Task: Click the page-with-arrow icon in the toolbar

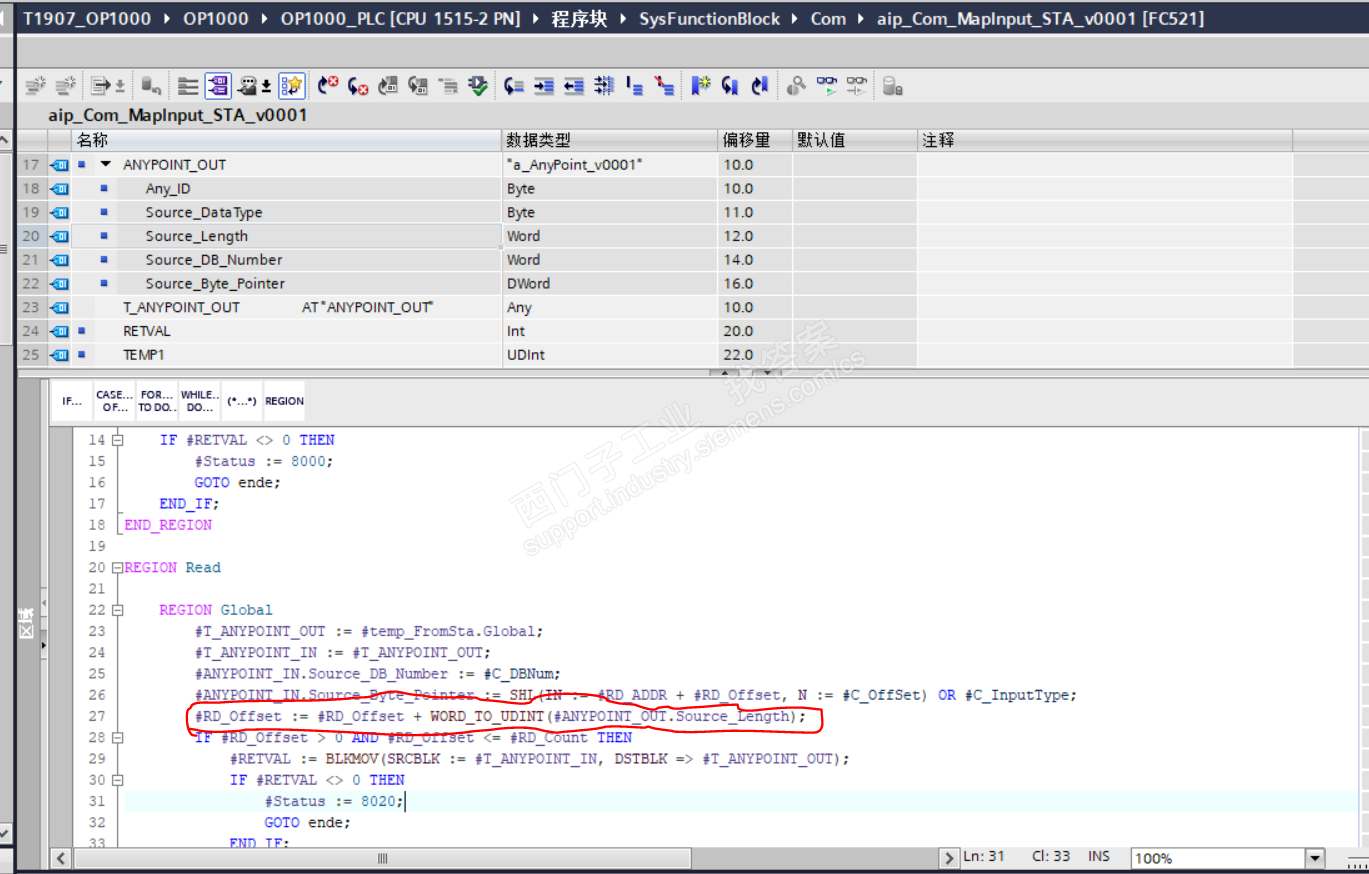Action: (x=100, y=86)
